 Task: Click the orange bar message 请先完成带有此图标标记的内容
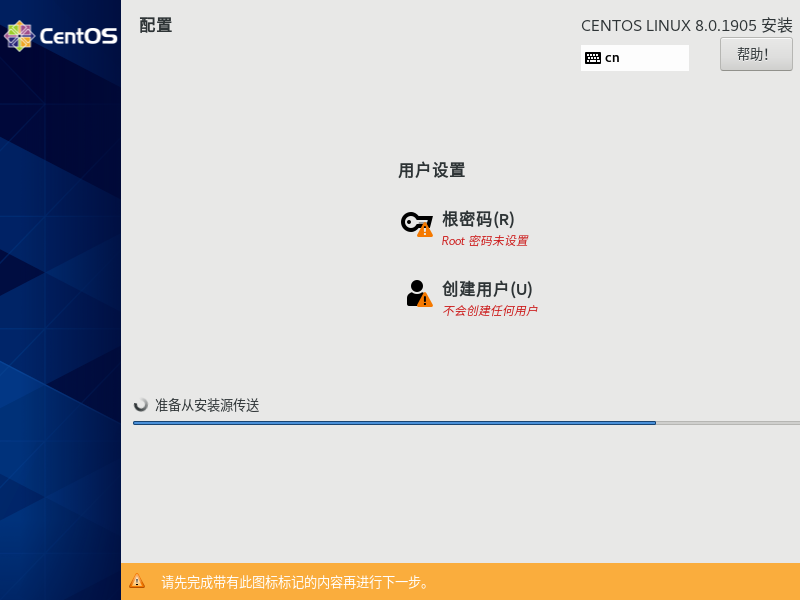pos(296,582)
